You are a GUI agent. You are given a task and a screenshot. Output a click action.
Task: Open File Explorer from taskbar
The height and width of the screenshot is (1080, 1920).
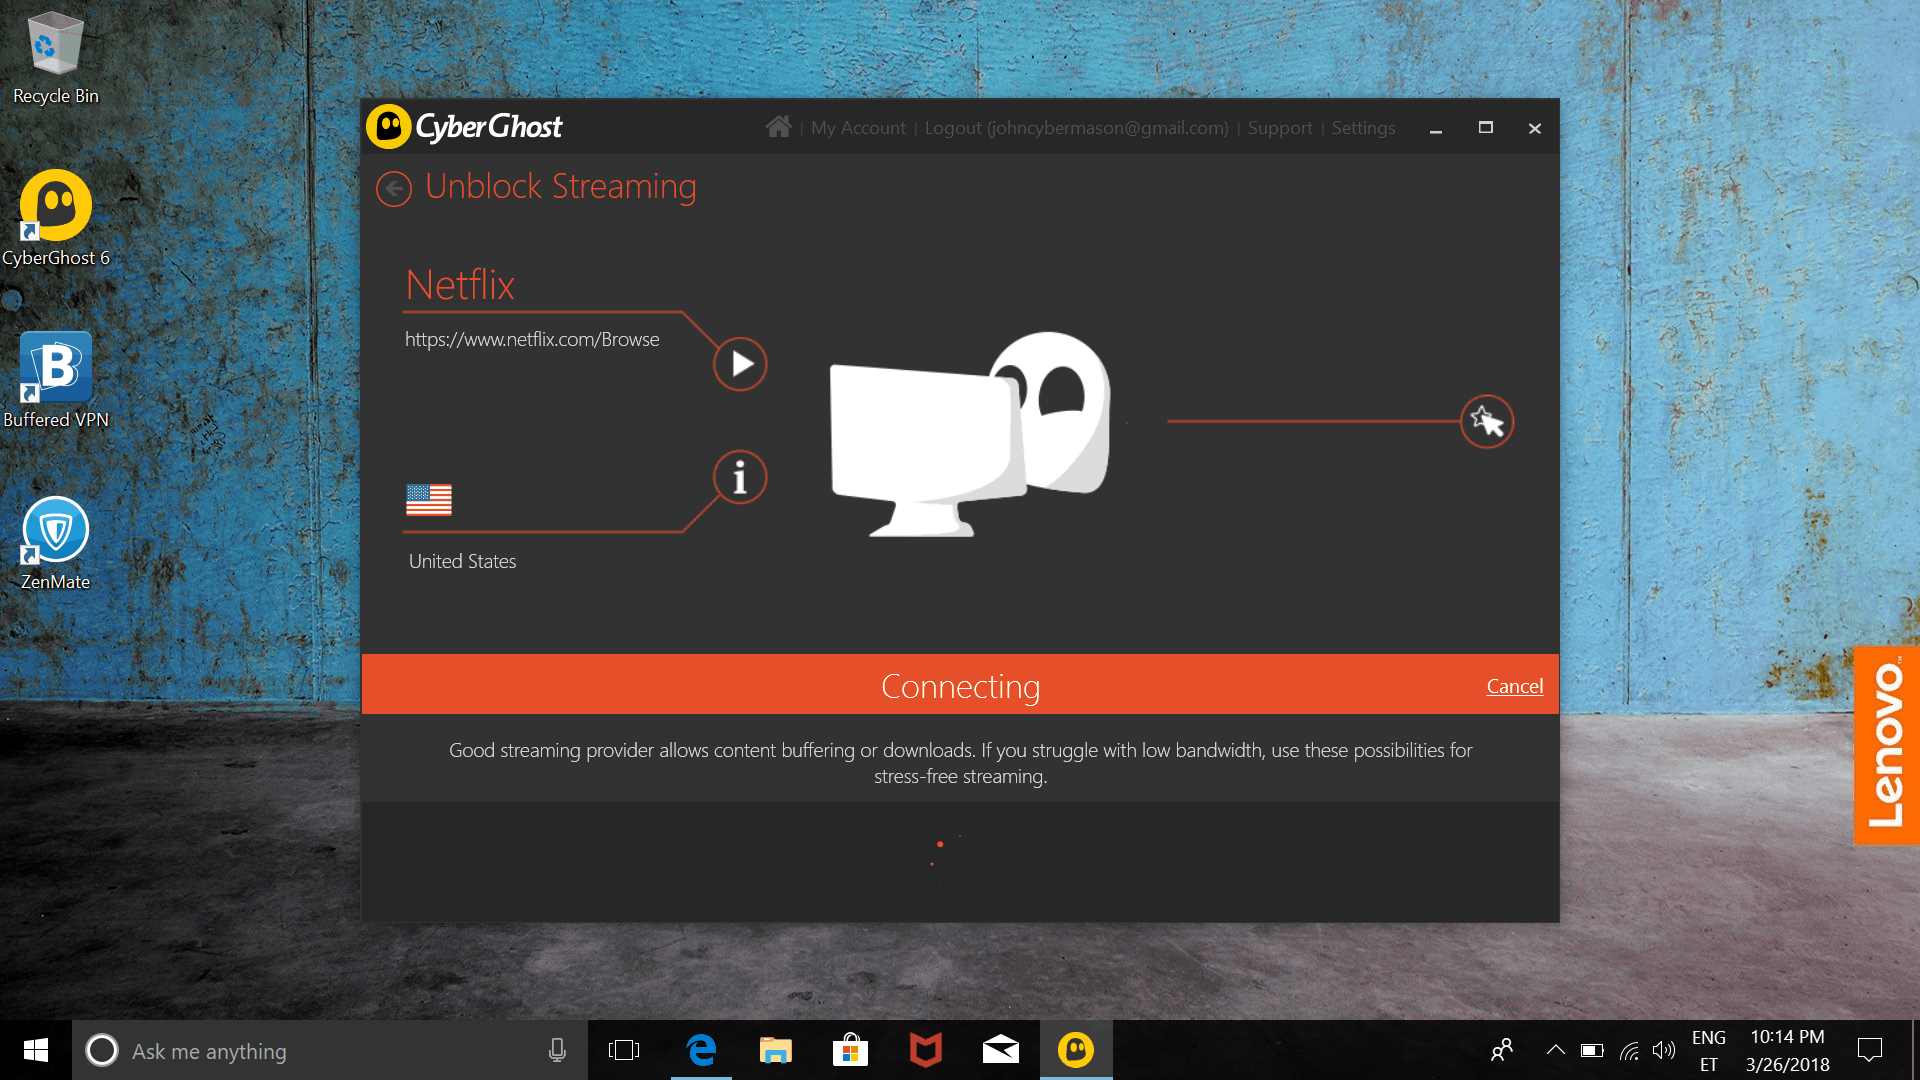point(775,1050)
